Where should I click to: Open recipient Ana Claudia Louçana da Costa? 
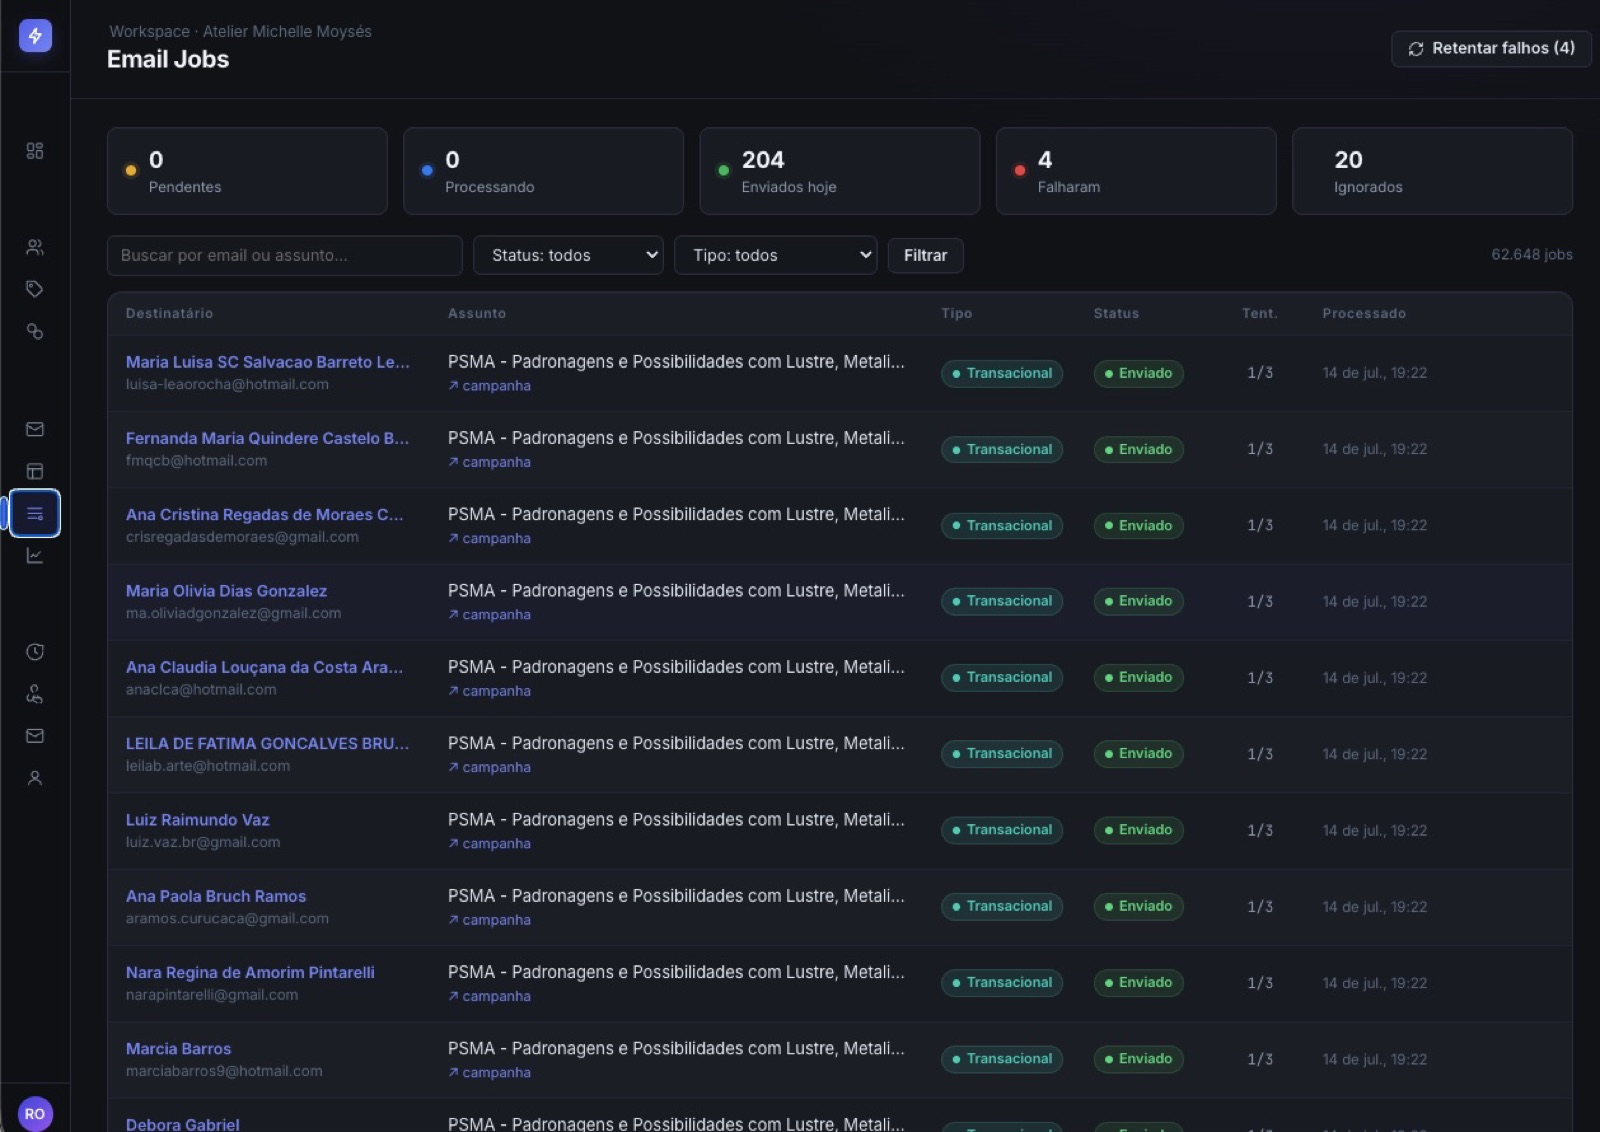(264, 667)
